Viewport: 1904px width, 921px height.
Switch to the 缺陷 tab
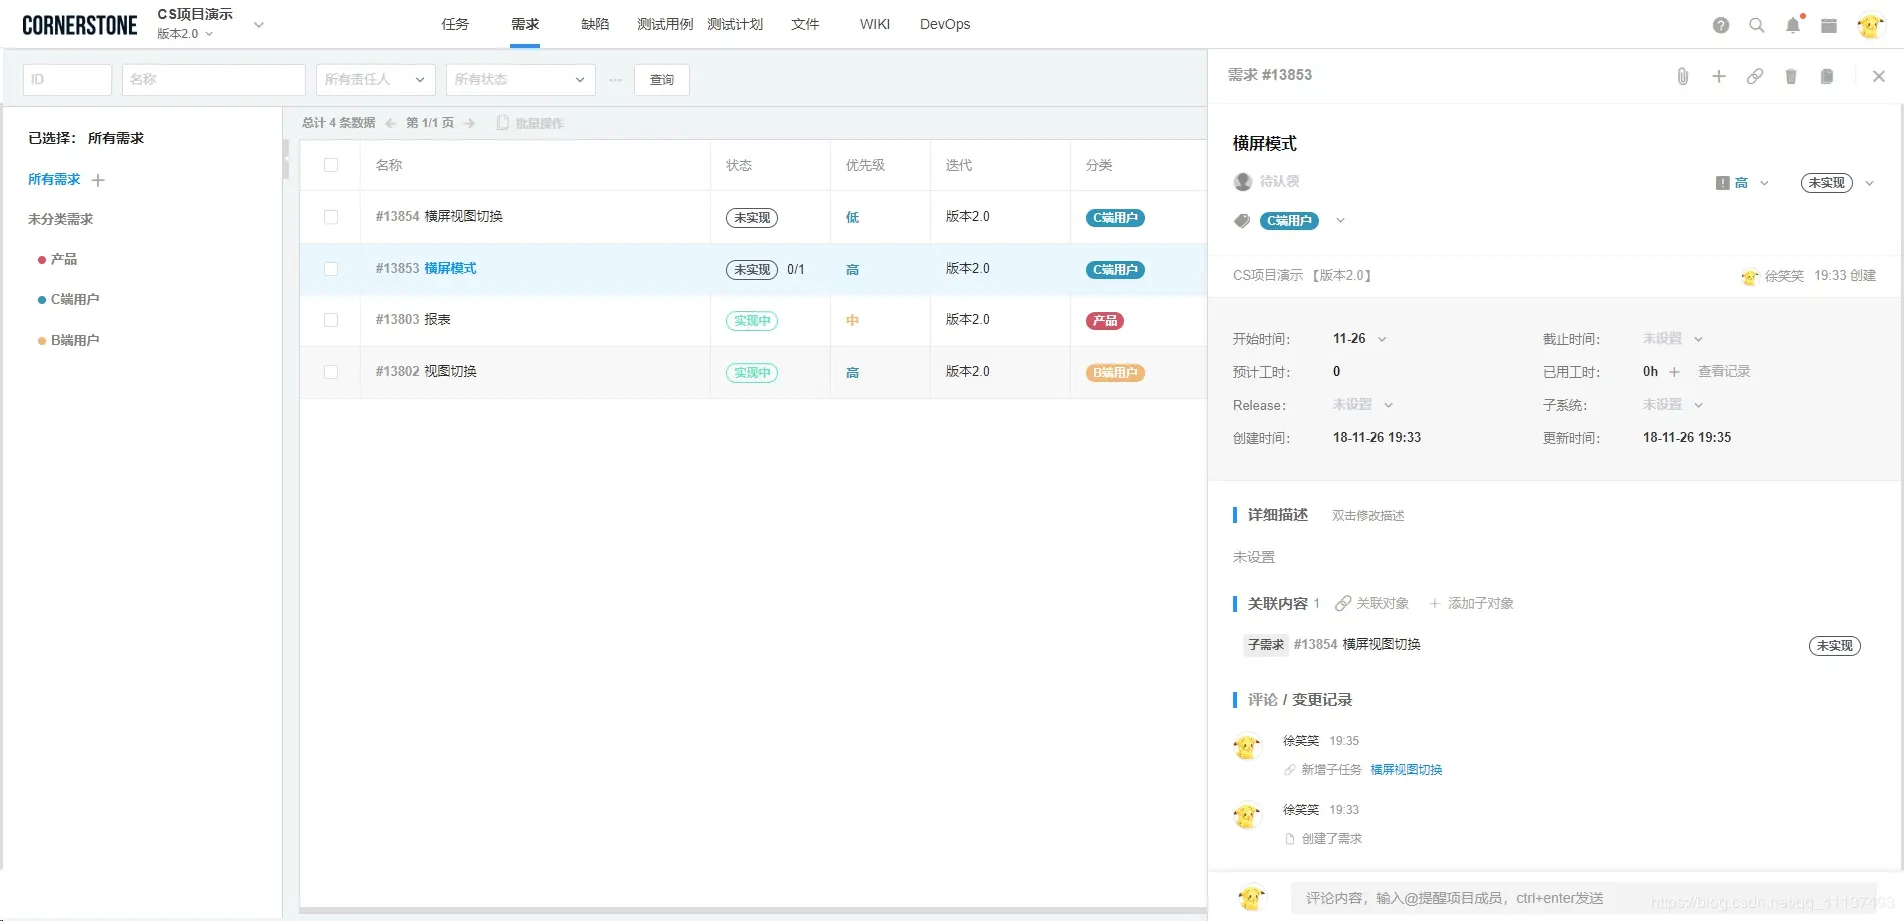[x=595, y=24]
